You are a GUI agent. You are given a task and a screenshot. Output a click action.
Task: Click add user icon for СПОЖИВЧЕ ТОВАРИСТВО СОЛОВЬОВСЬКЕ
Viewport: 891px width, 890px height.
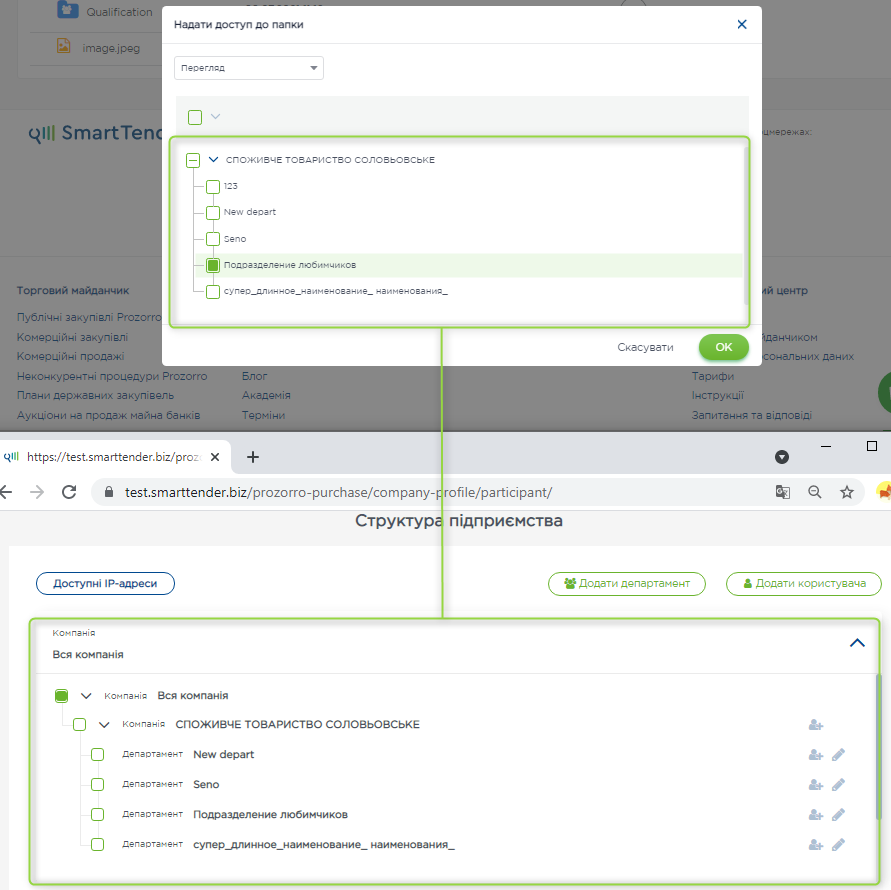(x=816, y=724)
